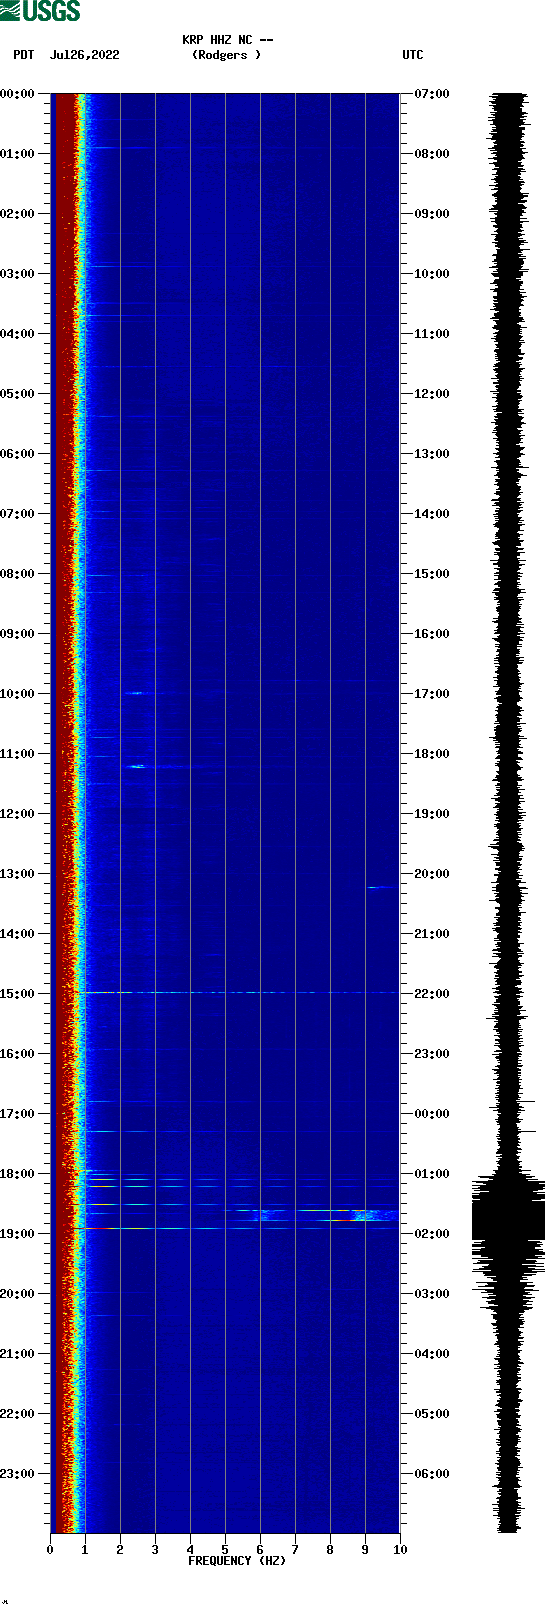Click the 'PDT' timezone label
This screenshot has width=552, height=1613.
point(24,55)
